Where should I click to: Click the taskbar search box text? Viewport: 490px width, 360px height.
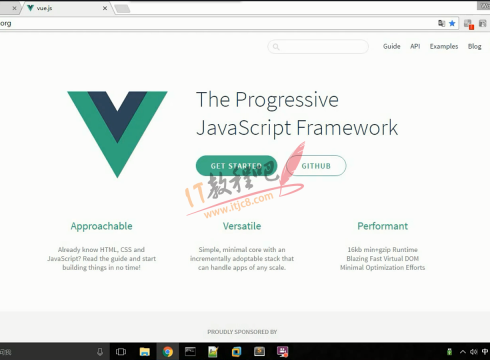point(6,352)
